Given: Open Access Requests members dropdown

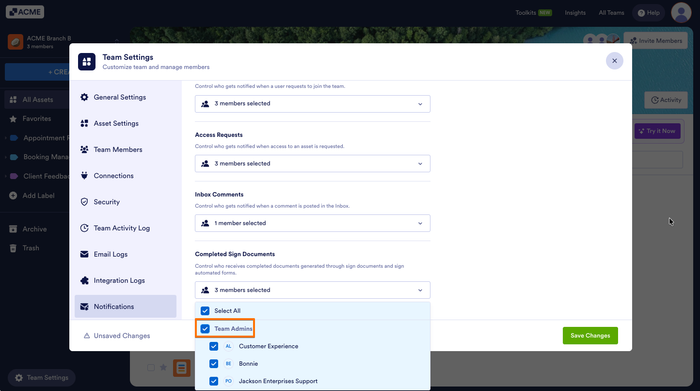Looking at the screenshot, I should (x=312, y=164).
